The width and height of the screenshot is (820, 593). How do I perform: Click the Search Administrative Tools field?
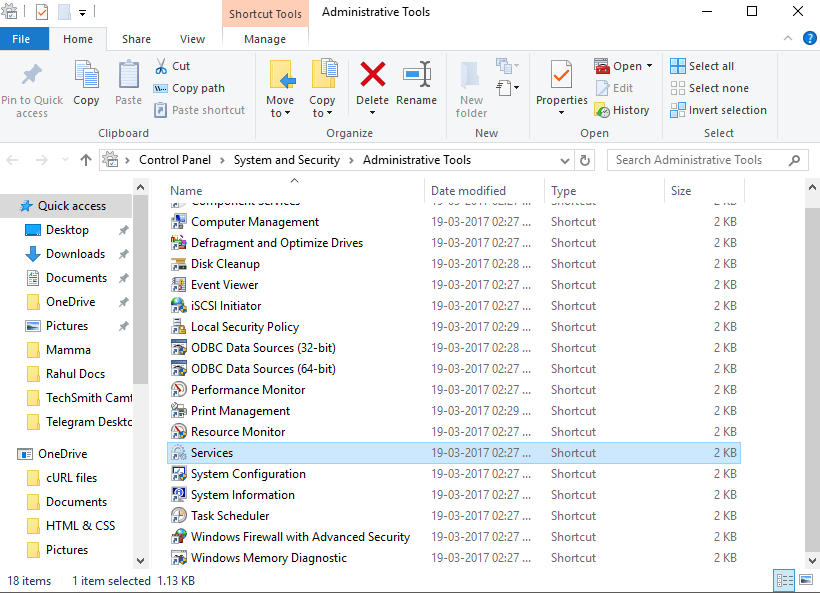pyautogui.click(x=698, y=160)
